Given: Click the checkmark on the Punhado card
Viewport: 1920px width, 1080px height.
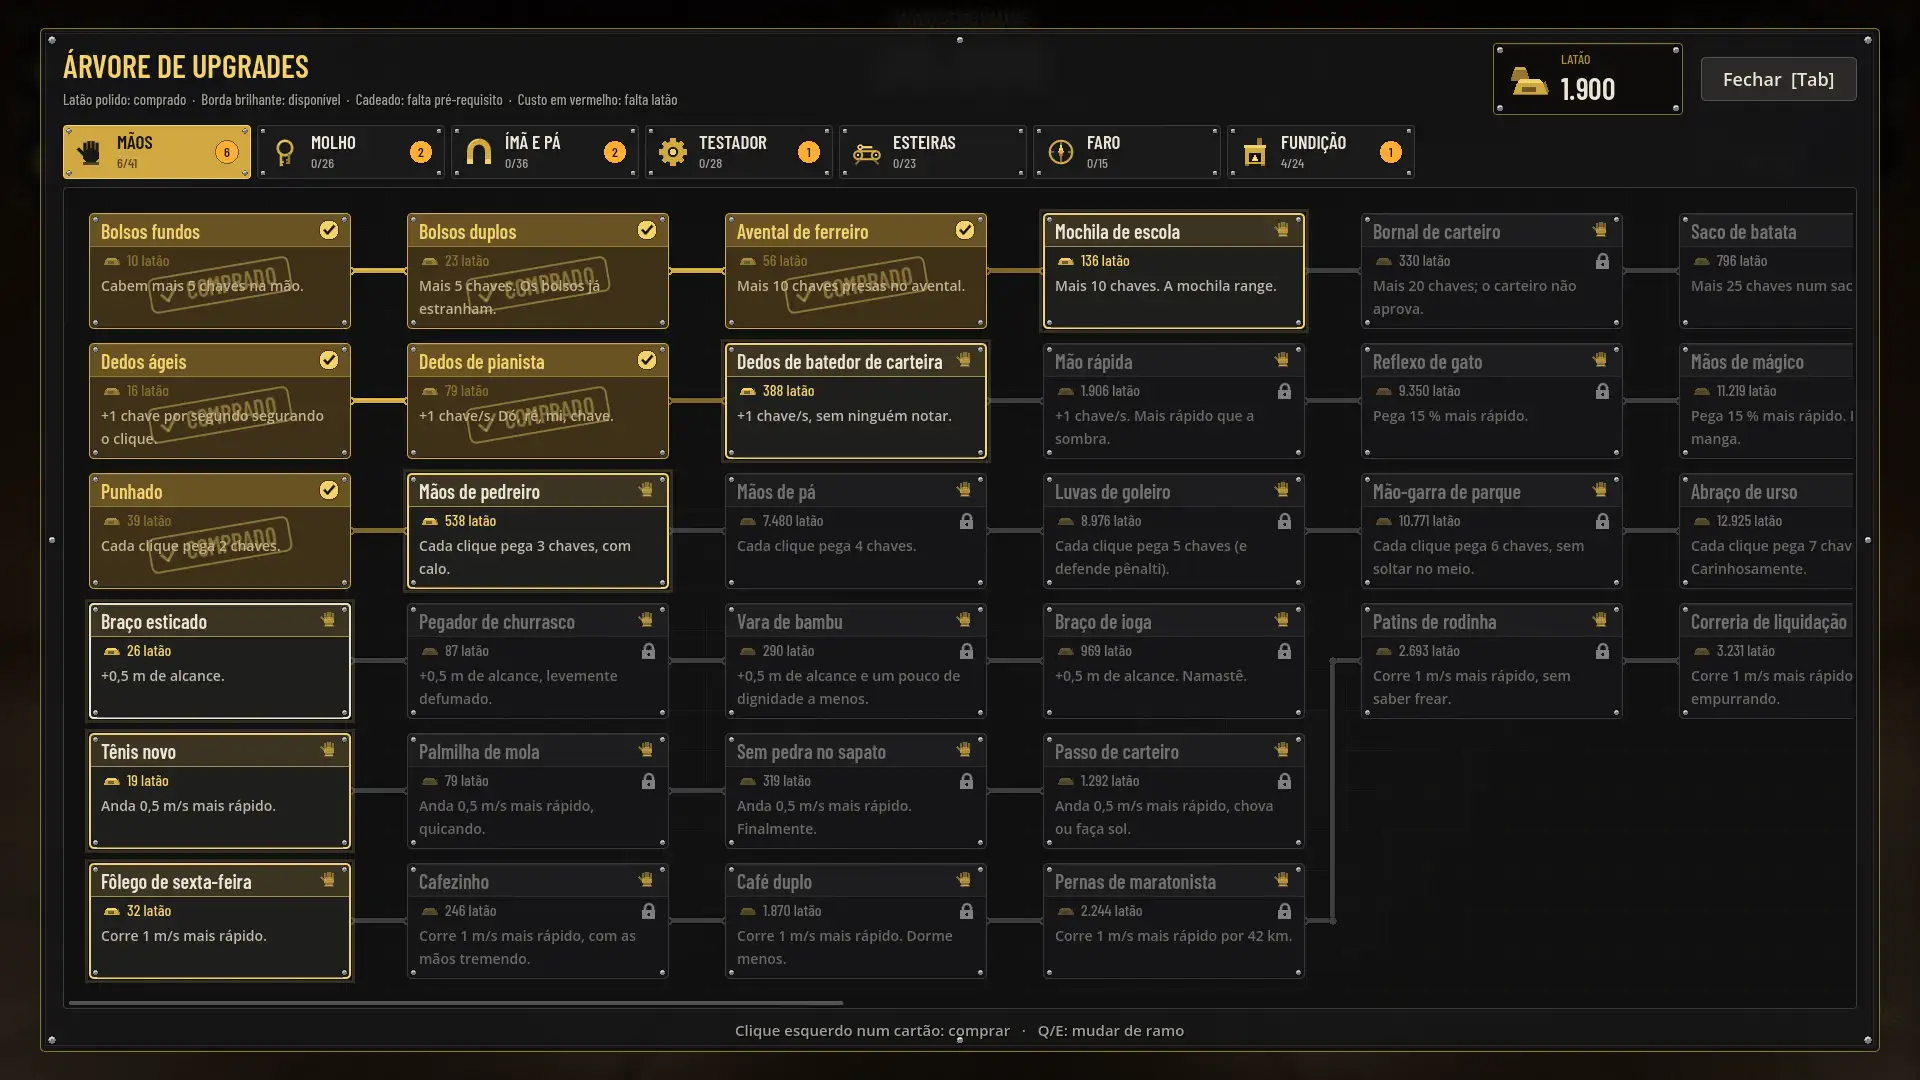Looking at the screenshot, I should coord(329,490).
